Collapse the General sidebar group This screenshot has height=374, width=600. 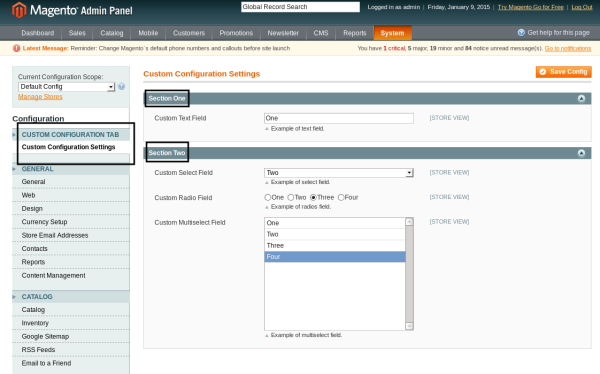point(71,169)
